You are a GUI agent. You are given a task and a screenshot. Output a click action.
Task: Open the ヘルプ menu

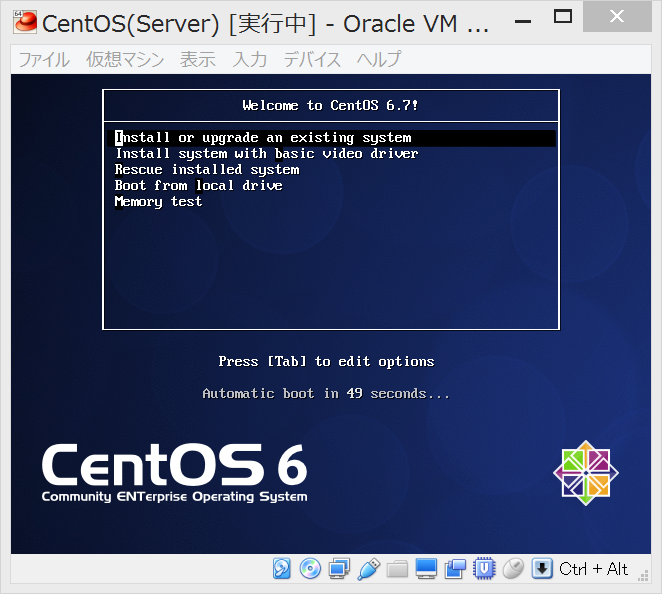click(x=379, y=59)
